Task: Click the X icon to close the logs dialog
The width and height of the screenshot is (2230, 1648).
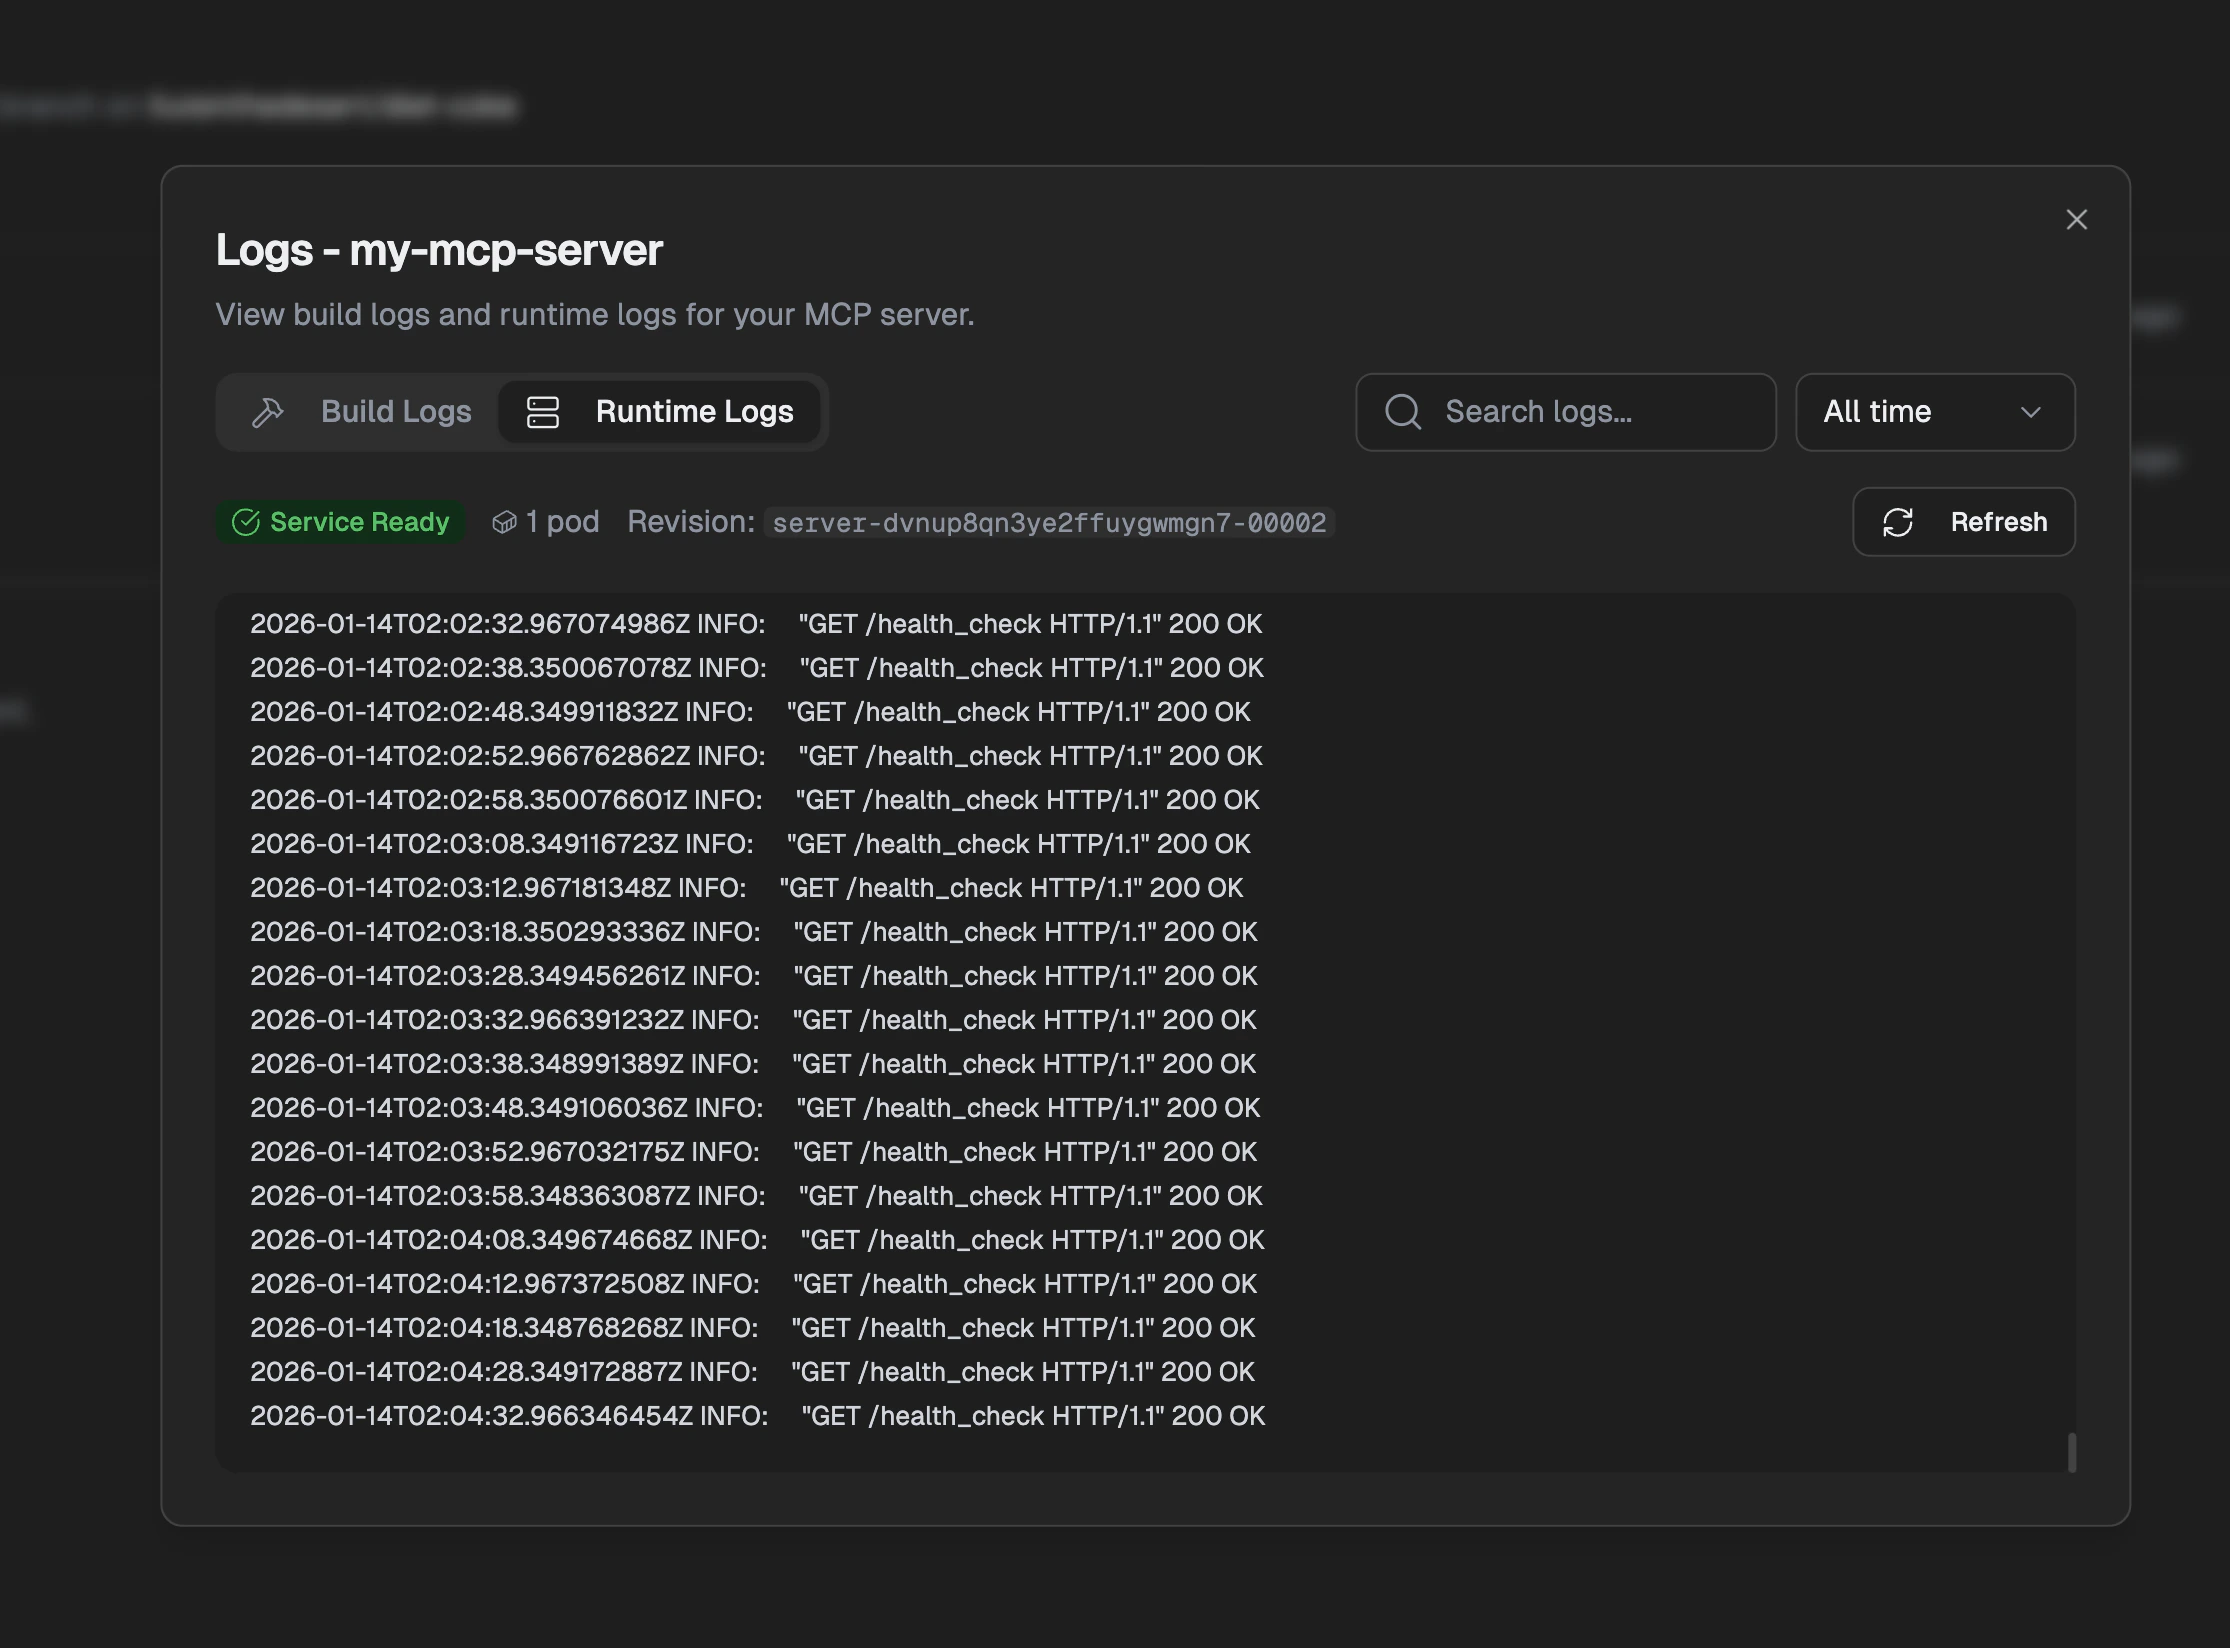Action: pos(2076,219)
